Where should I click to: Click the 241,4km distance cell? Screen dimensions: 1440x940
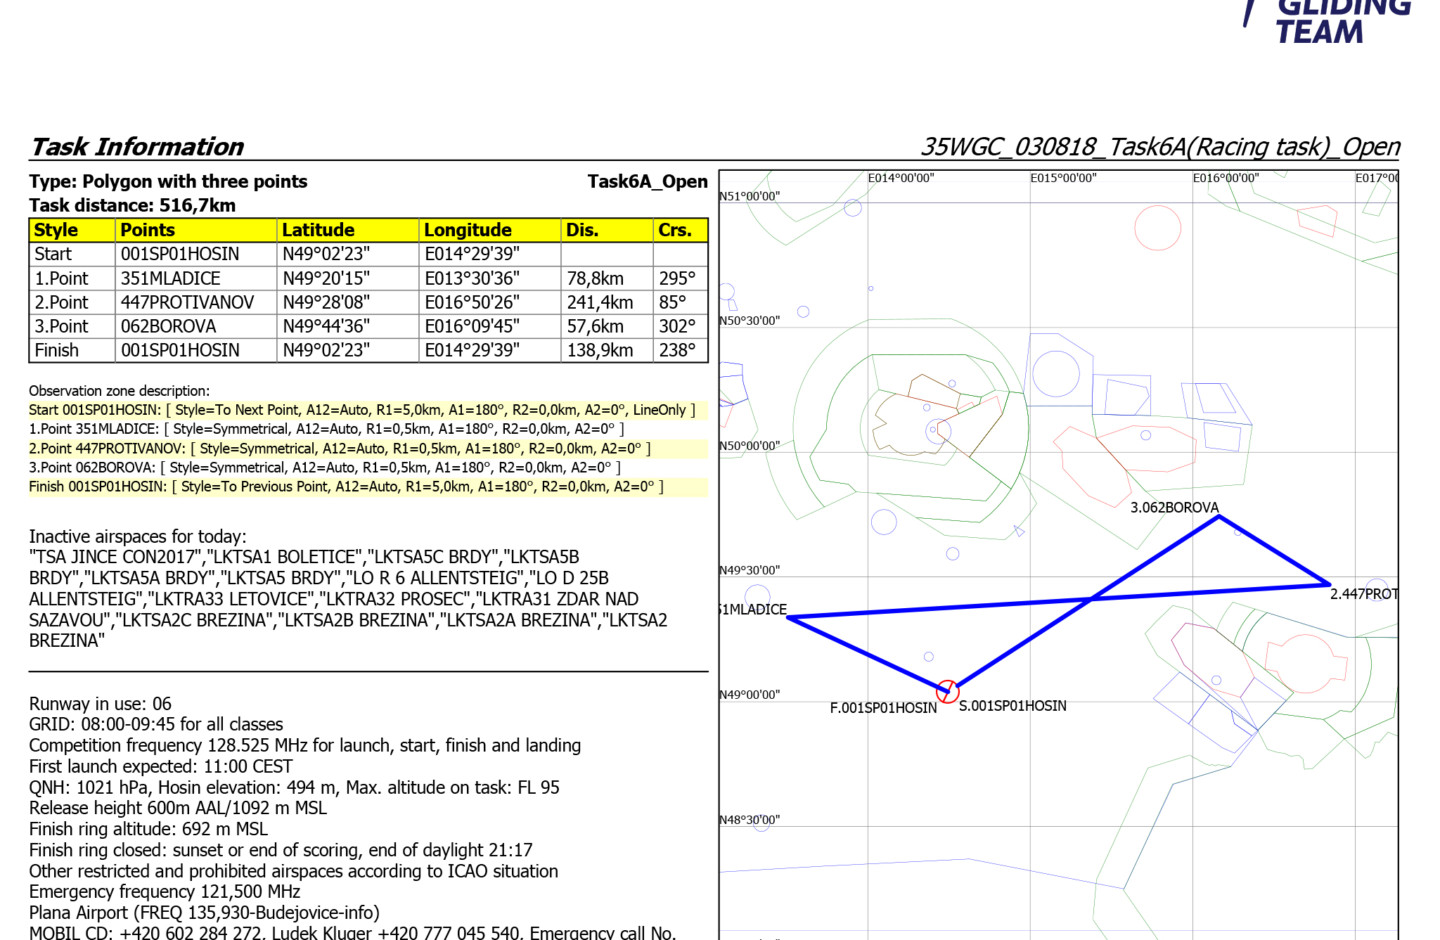(x=600, y=302)
